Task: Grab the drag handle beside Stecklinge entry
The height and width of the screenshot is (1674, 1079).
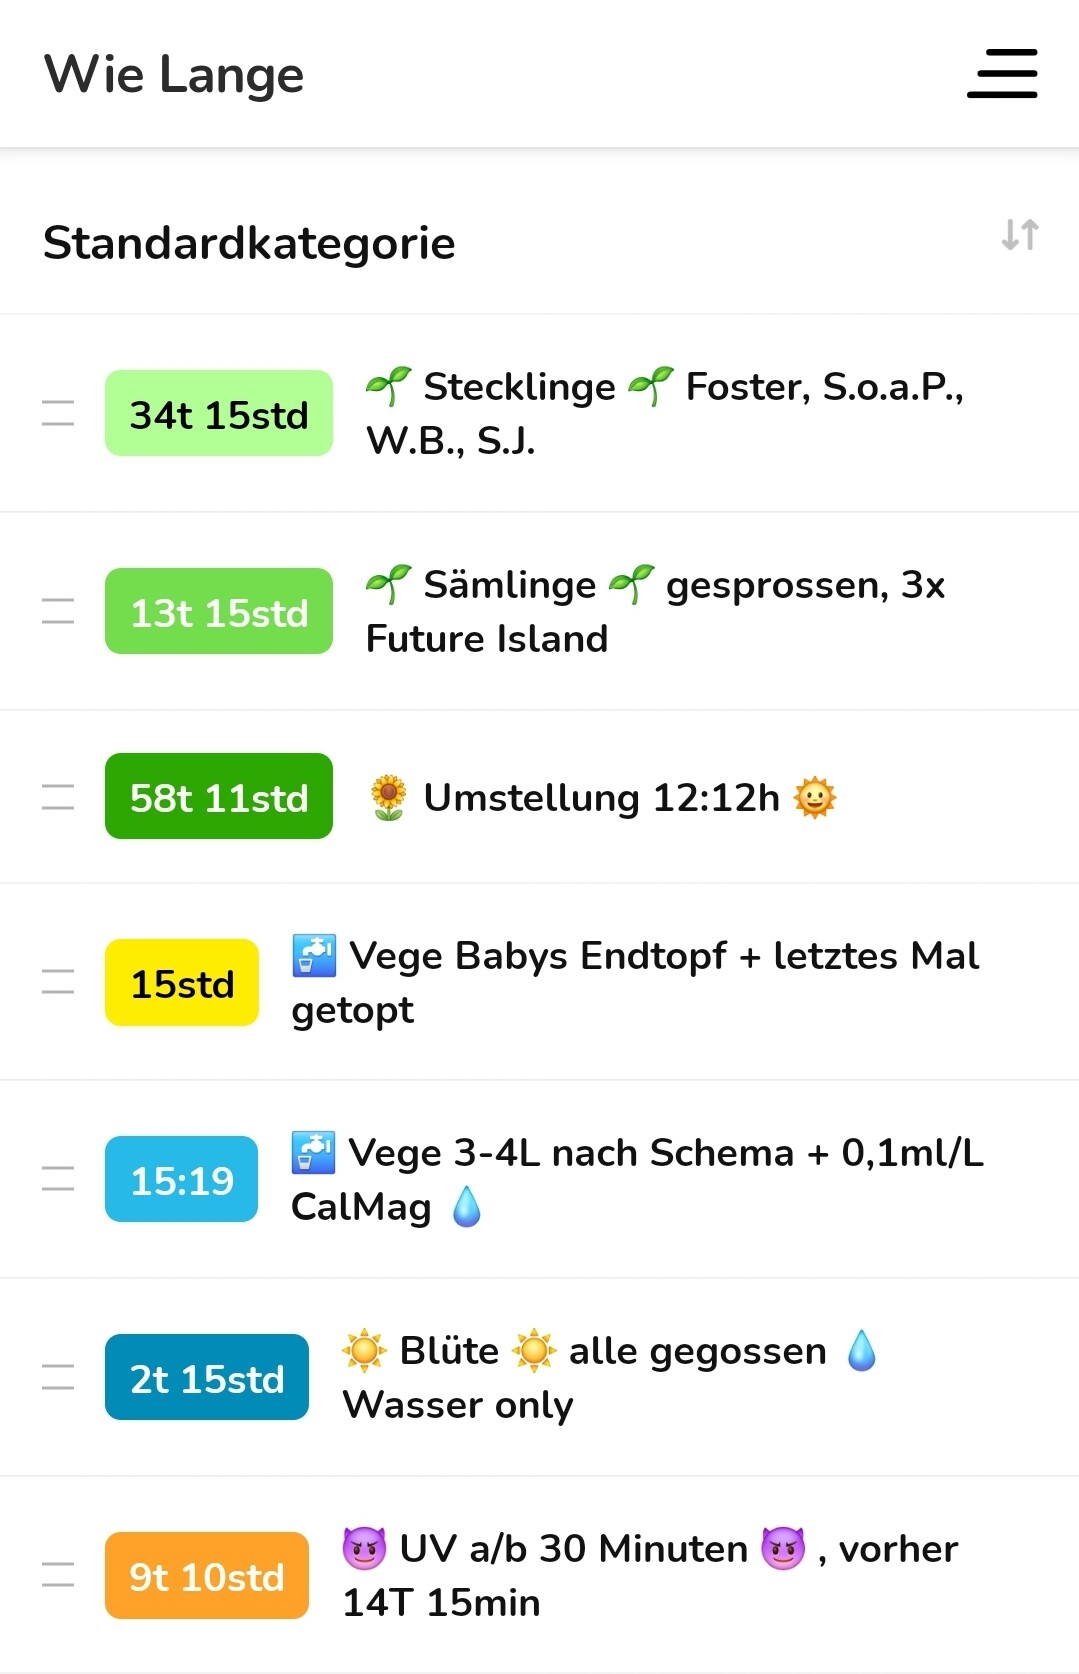Action: [x=58, y=413]
